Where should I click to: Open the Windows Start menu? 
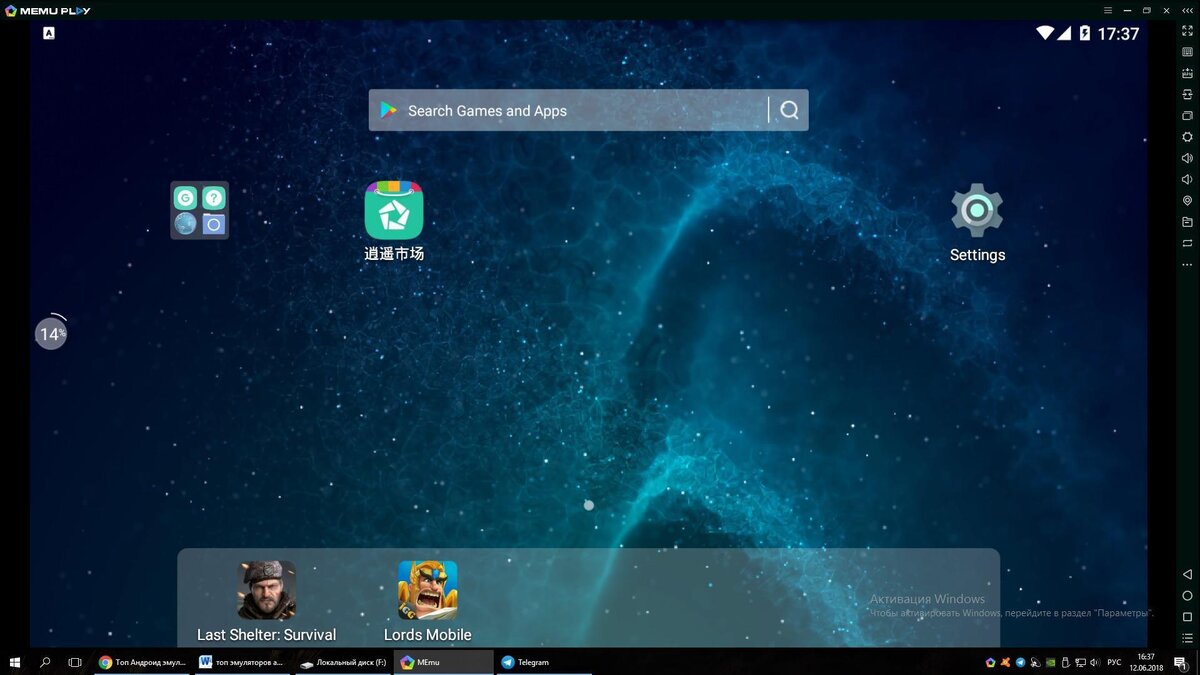[x=15, y=662]
